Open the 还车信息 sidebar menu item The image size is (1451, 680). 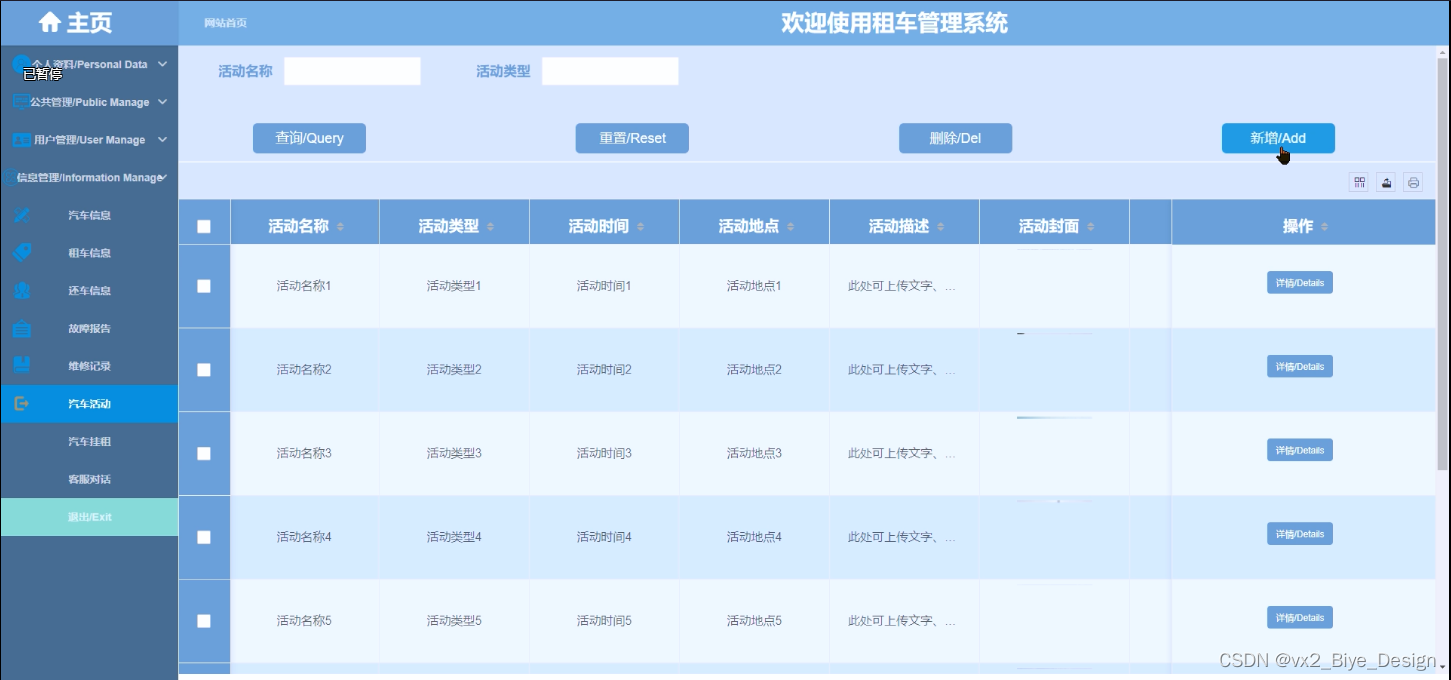(x=89, y=291)
